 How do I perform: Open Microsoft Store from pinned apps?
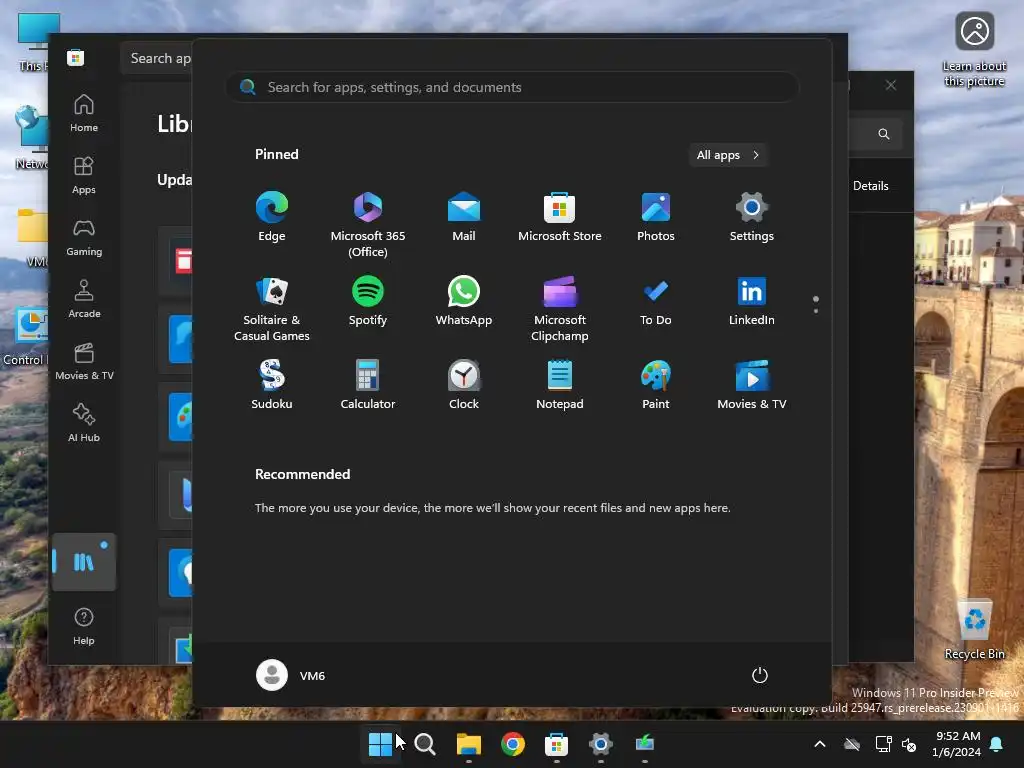(560, 217)
